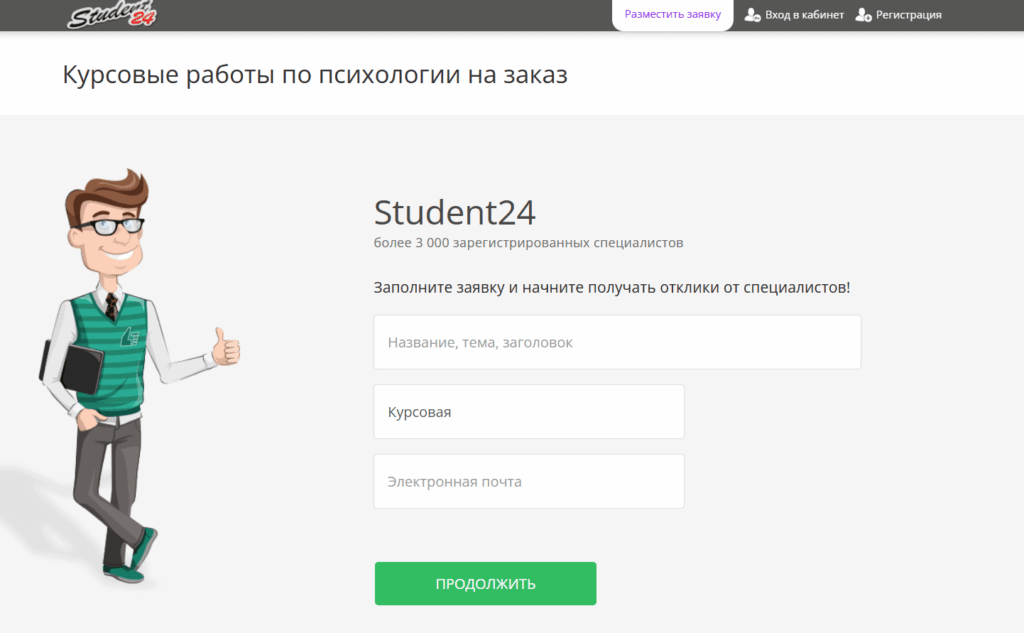The width and height of the screenshot is (1024, 633).
Task: Focus the Название, тема, заголовок field
Action: tap(617, 342)
